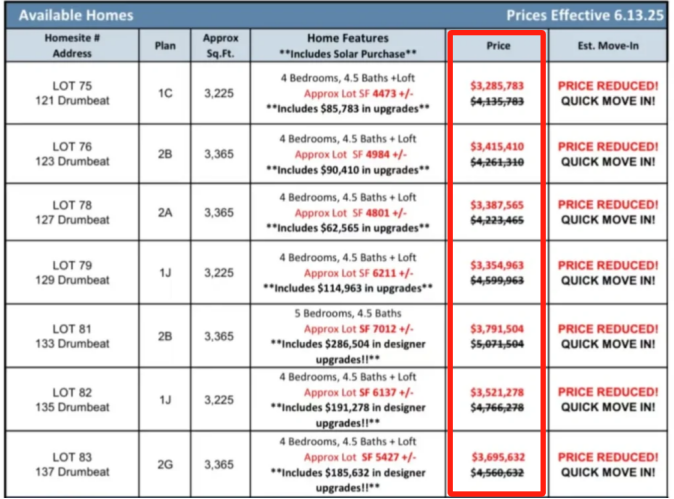Screen dimensions: 674x499
Task: Click 'Approx Lot SF 5427 +/-' text
Action: coord(360,457)
